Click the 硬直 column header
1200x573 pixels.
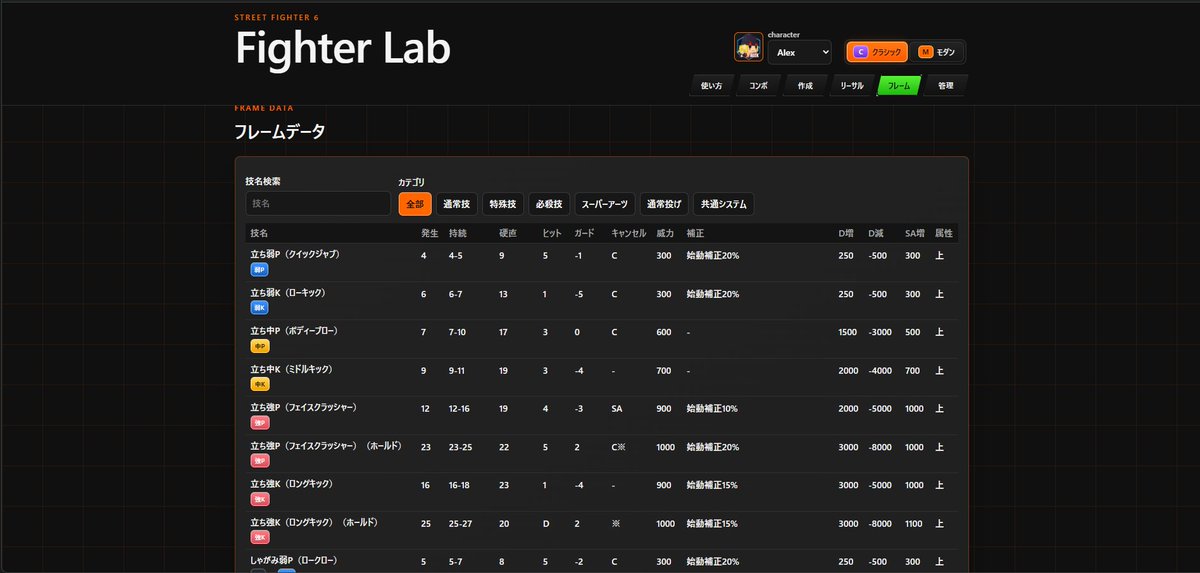coord(508,233)
